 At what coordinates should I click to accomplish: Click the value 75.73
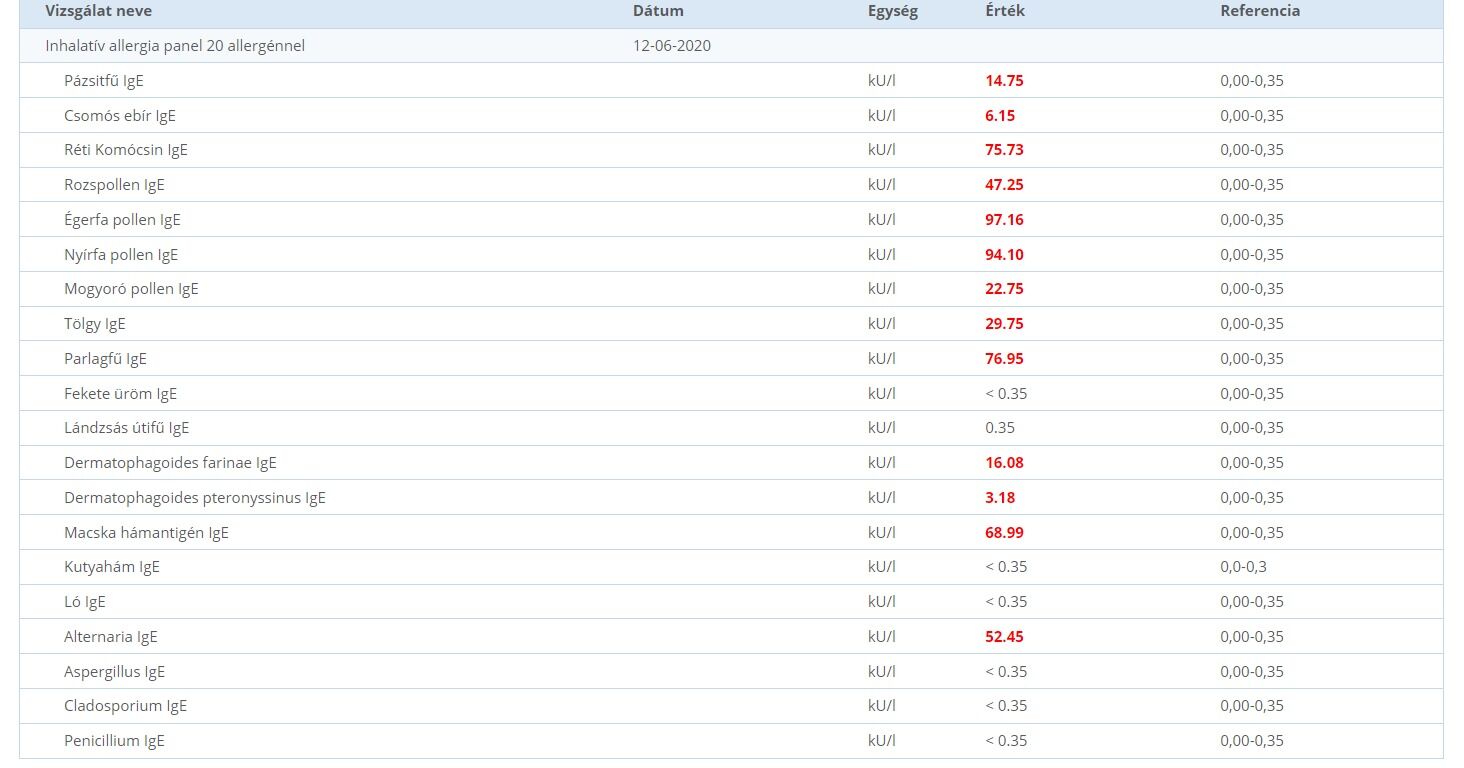tap(1004, 150)
